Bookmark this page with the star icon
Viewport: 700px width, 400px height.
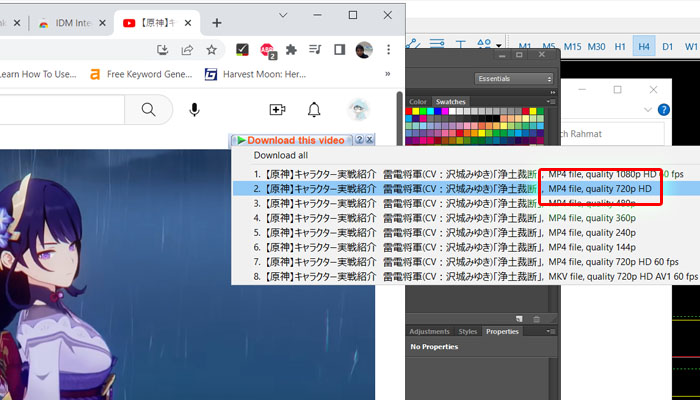[211, 50]
